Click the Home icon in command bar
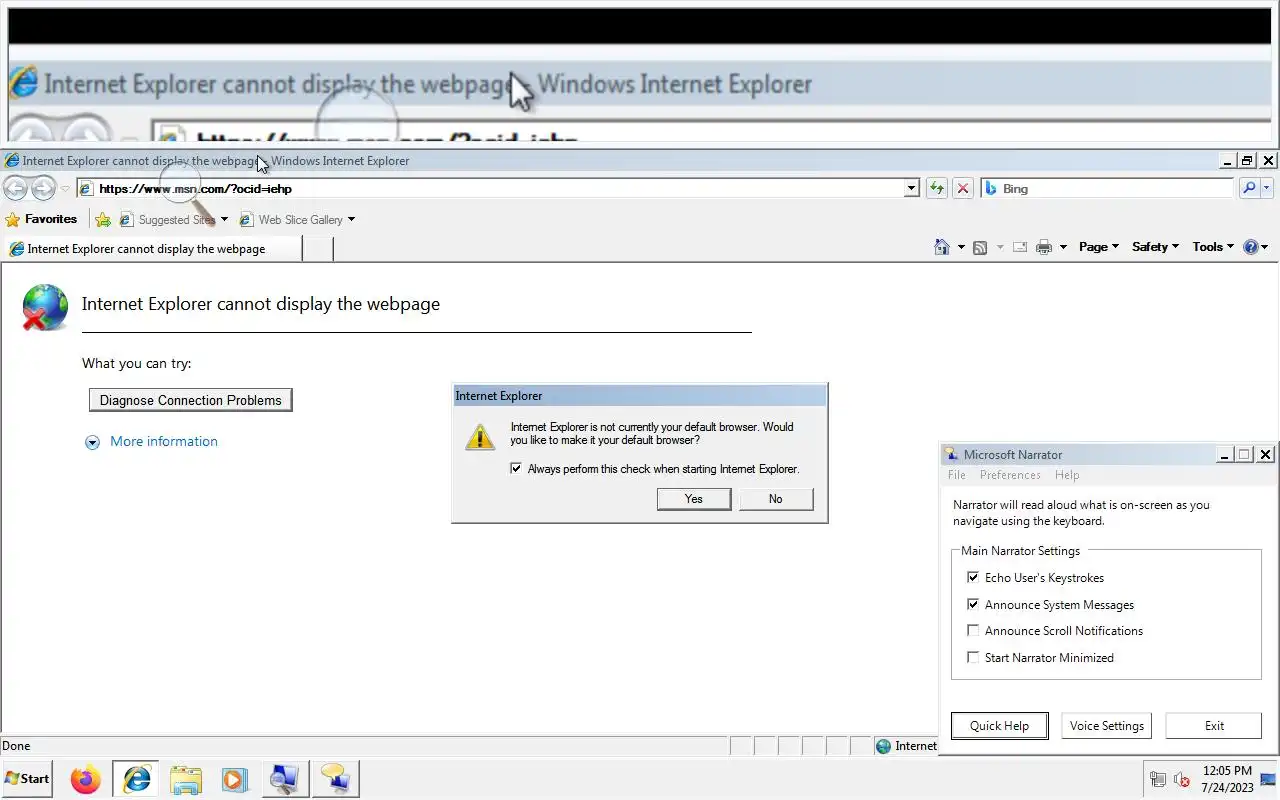Viewport: 1280px width, 800px height. (942, 247)
